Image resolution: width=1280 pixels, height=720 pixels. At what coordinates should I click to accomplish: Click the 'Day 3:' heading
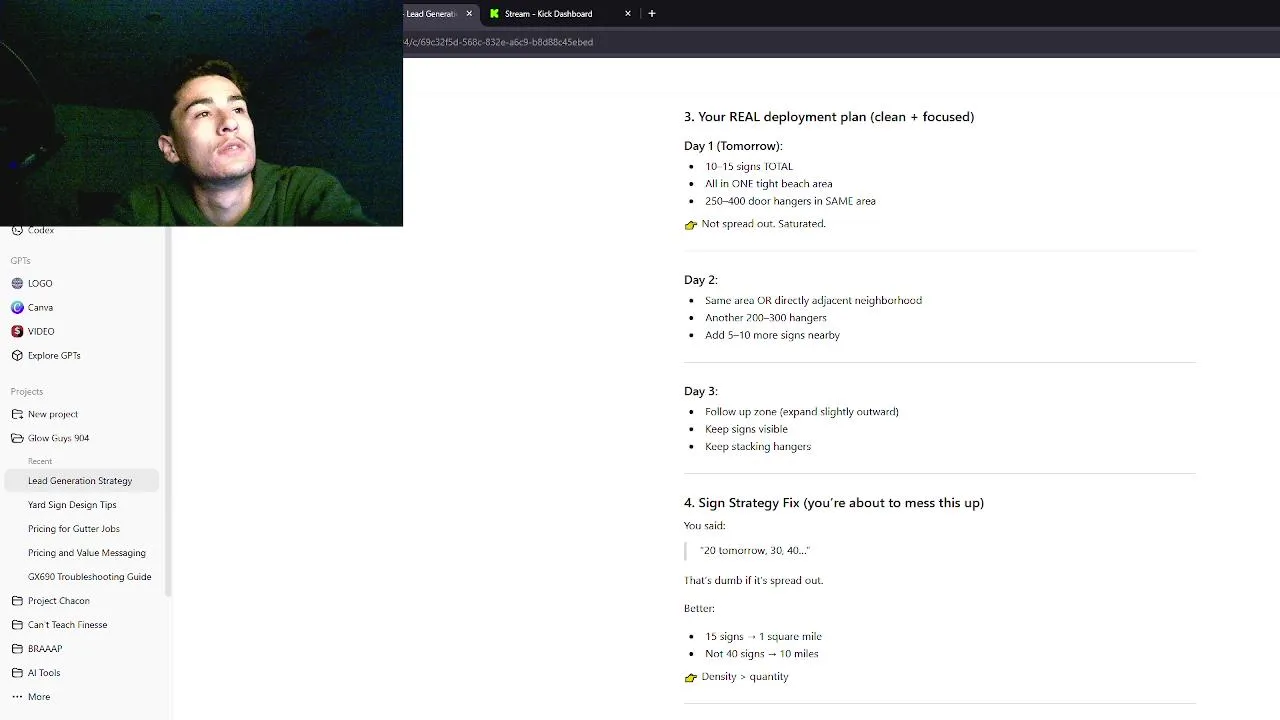(701, 391)
